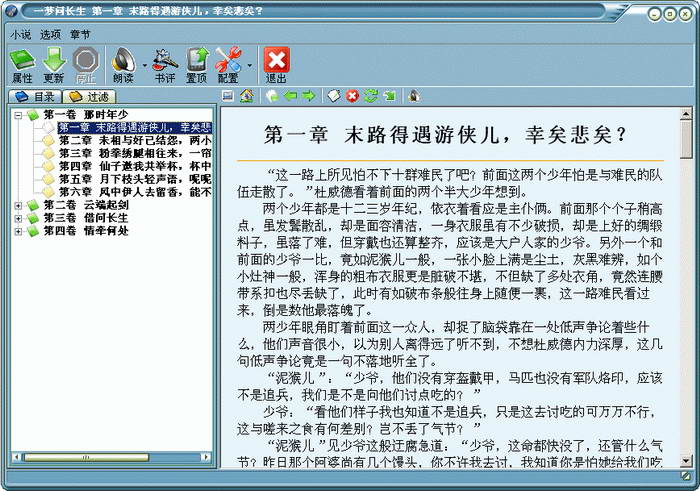Screen dimensions: 700x491
Task: Click the green refresh arrows icon
Action: 371,96
